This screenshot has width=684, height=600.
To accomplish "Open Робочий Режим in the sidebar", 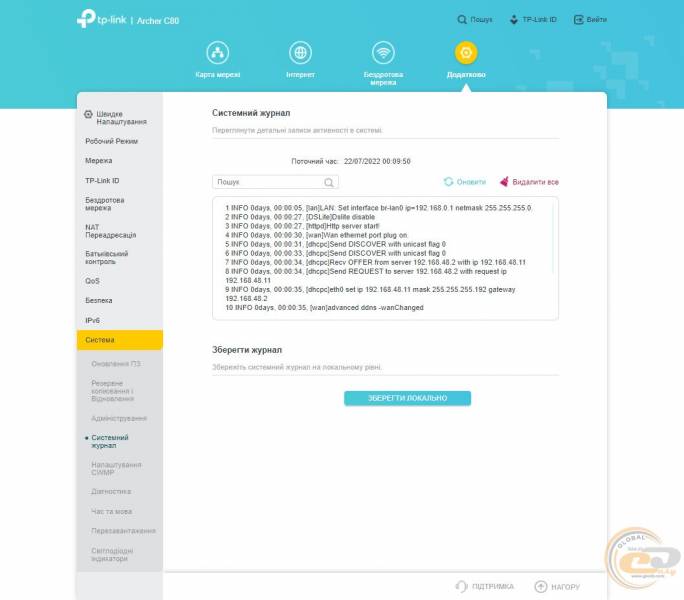I will (x=112, y=141).
